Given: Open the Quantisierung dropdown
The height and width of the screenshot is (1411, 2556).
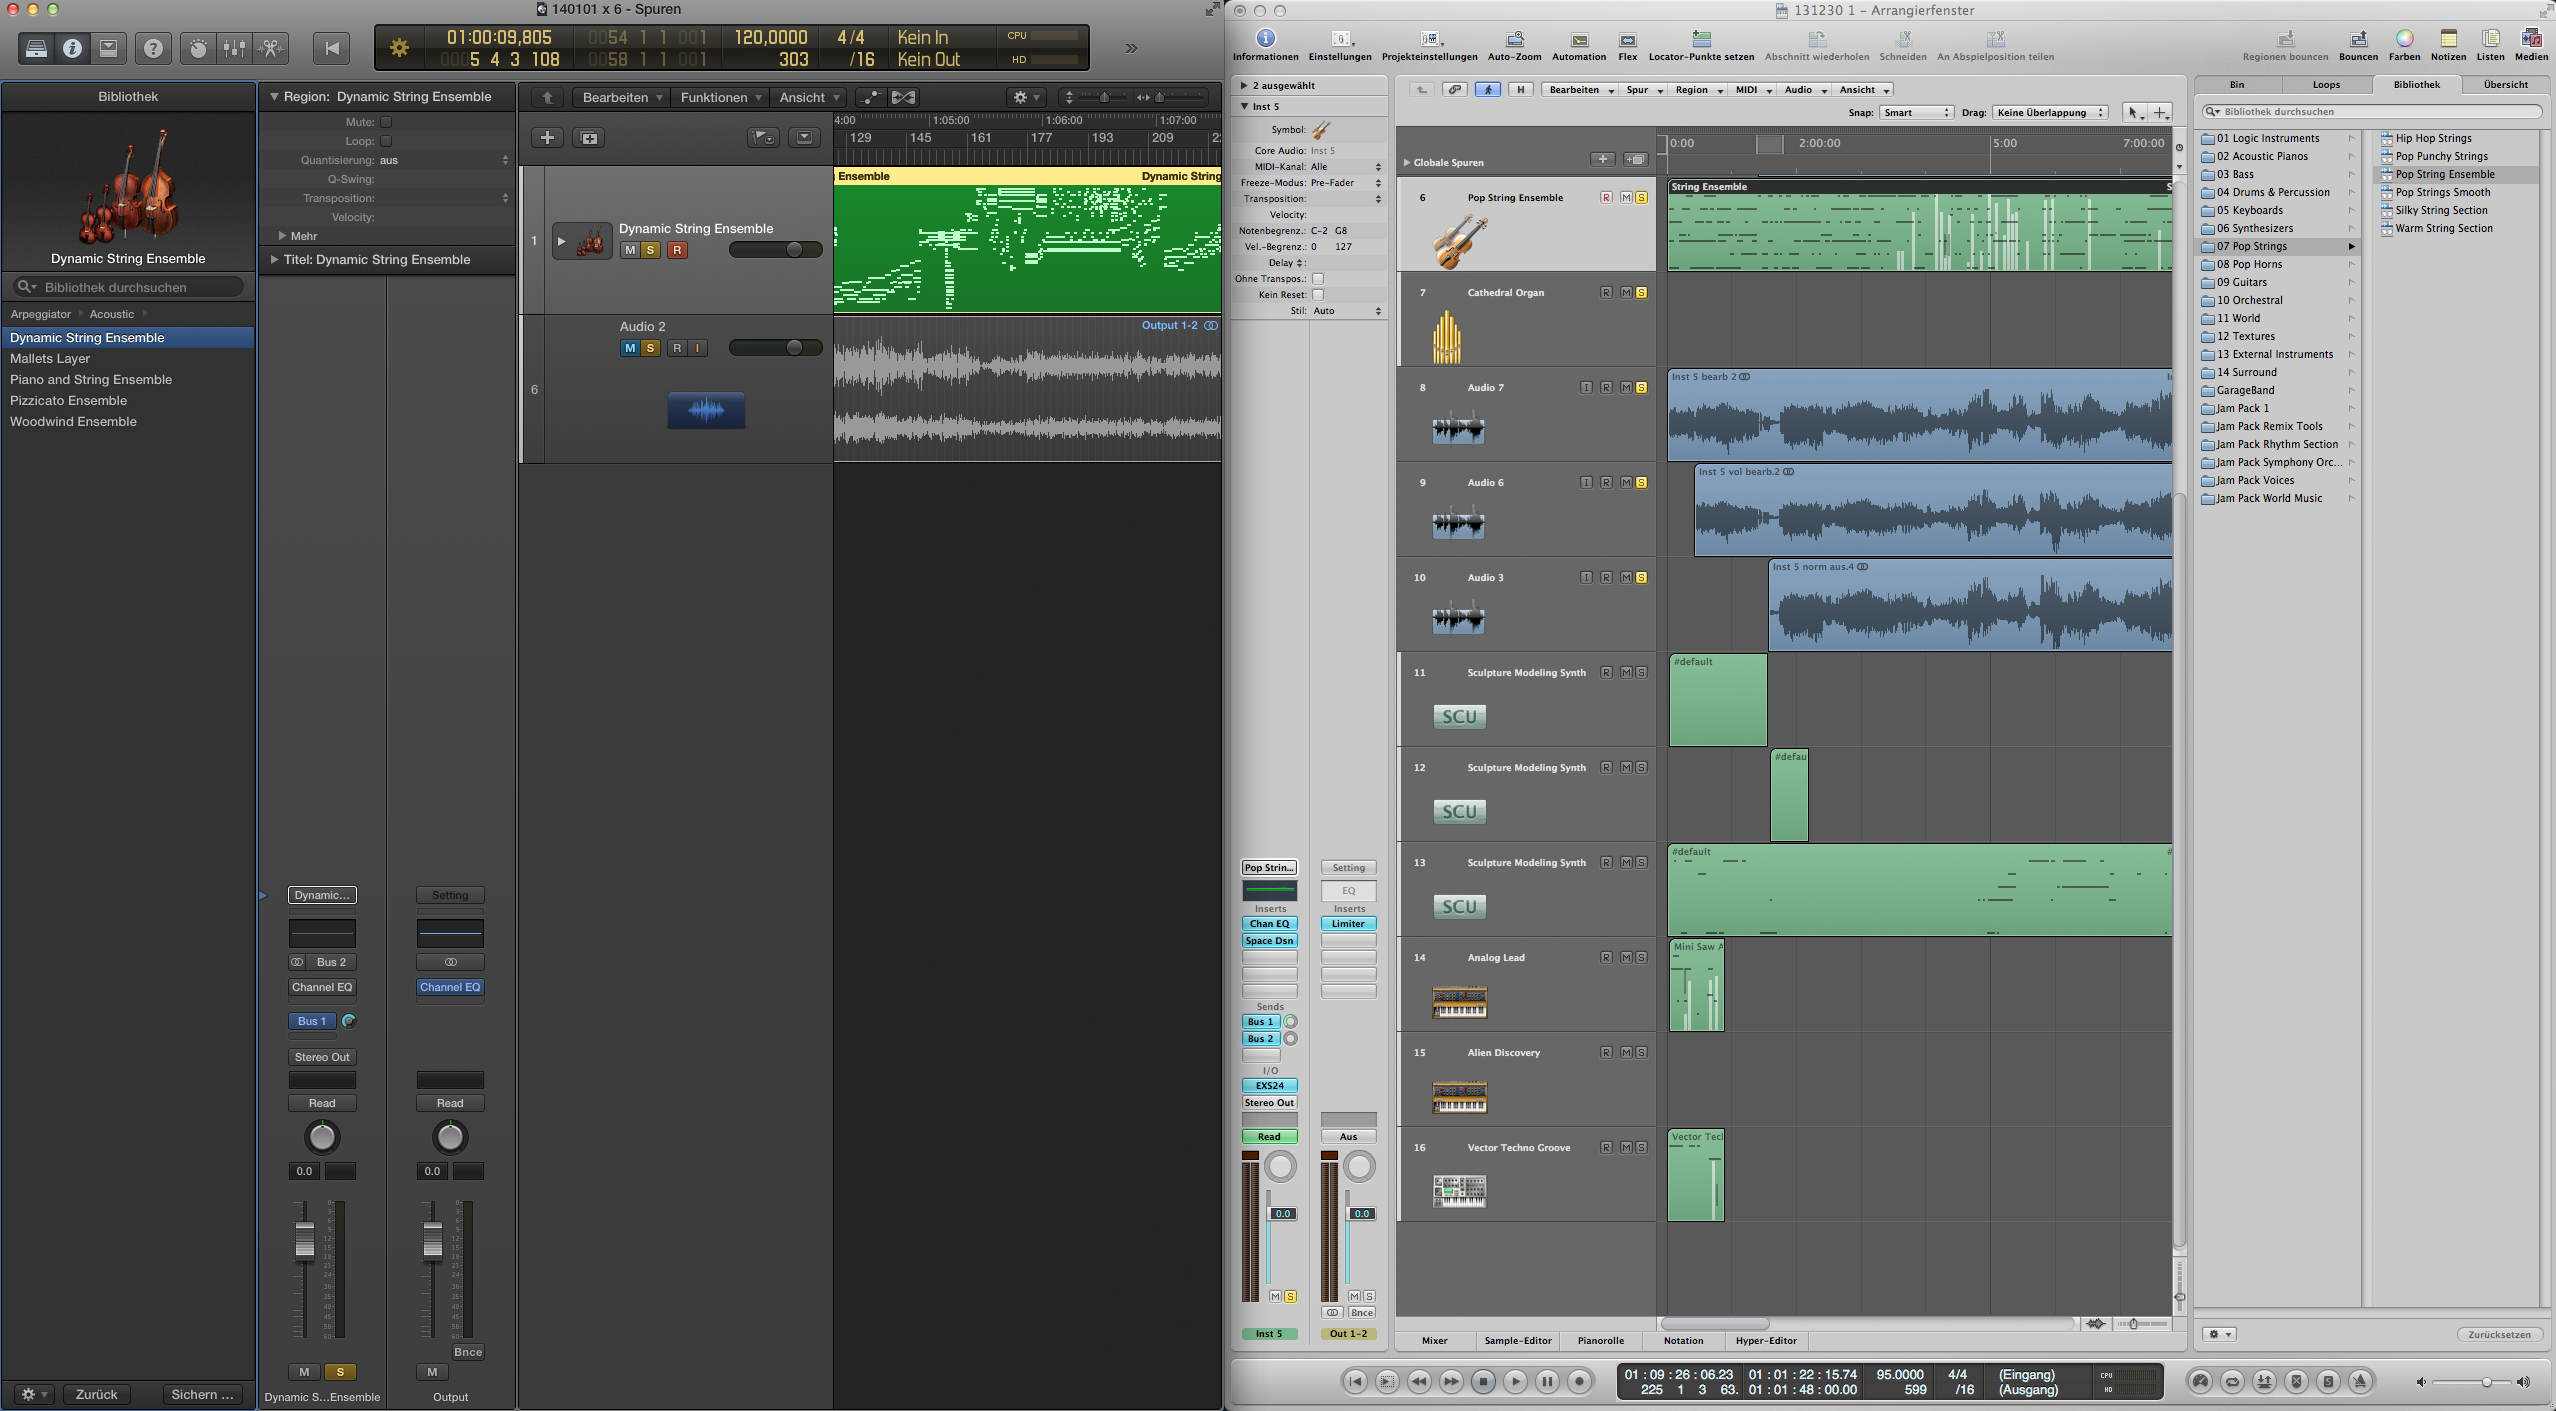Looking at the screenshot, I should pyautogui.click(x=443, y=160).
